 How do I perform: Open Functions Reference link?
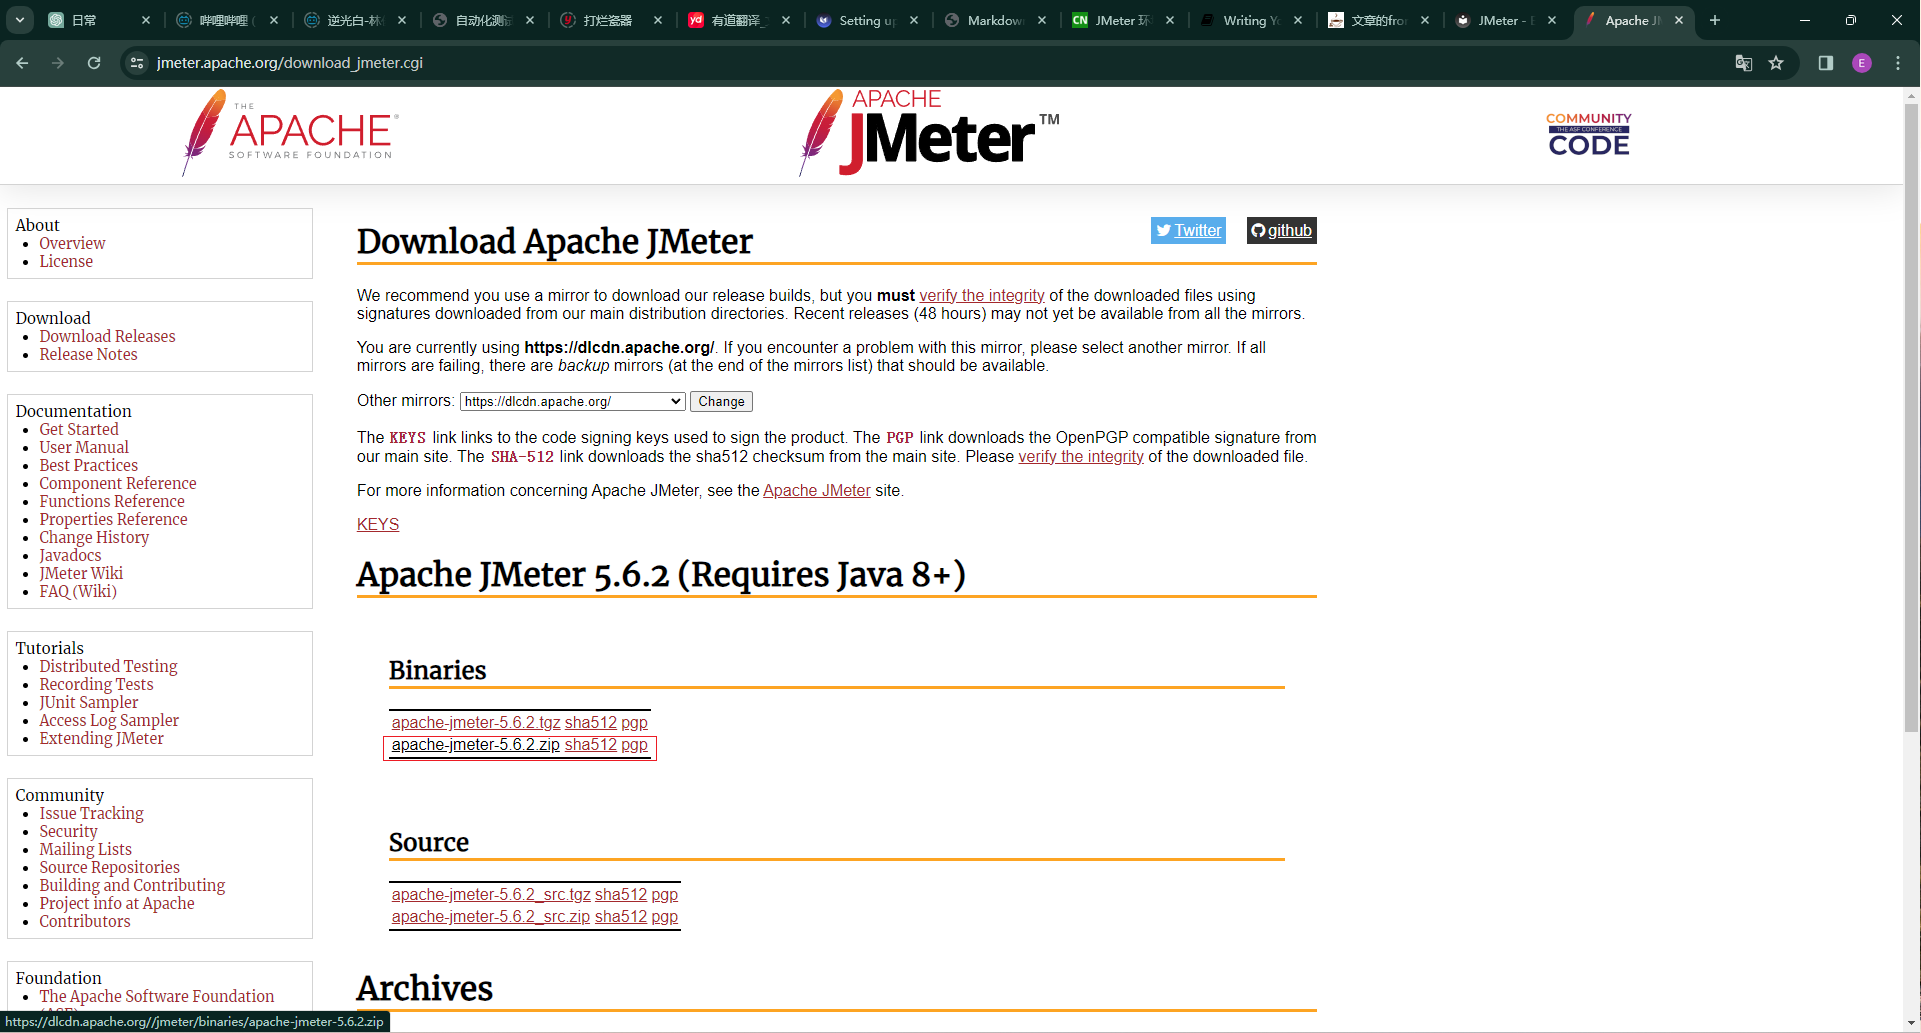coord(112,501)
